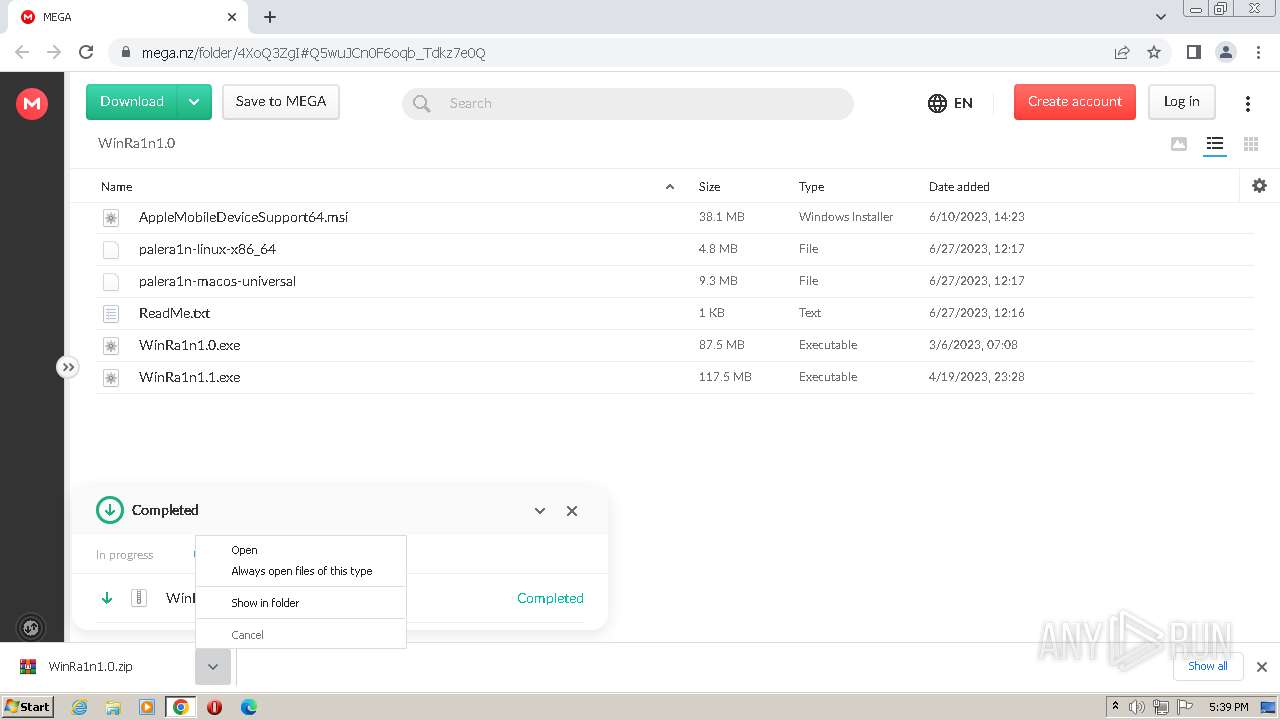Screen dimensions: 1280x720
Task: Open the tab search chevron
Action: [1161, 17]
